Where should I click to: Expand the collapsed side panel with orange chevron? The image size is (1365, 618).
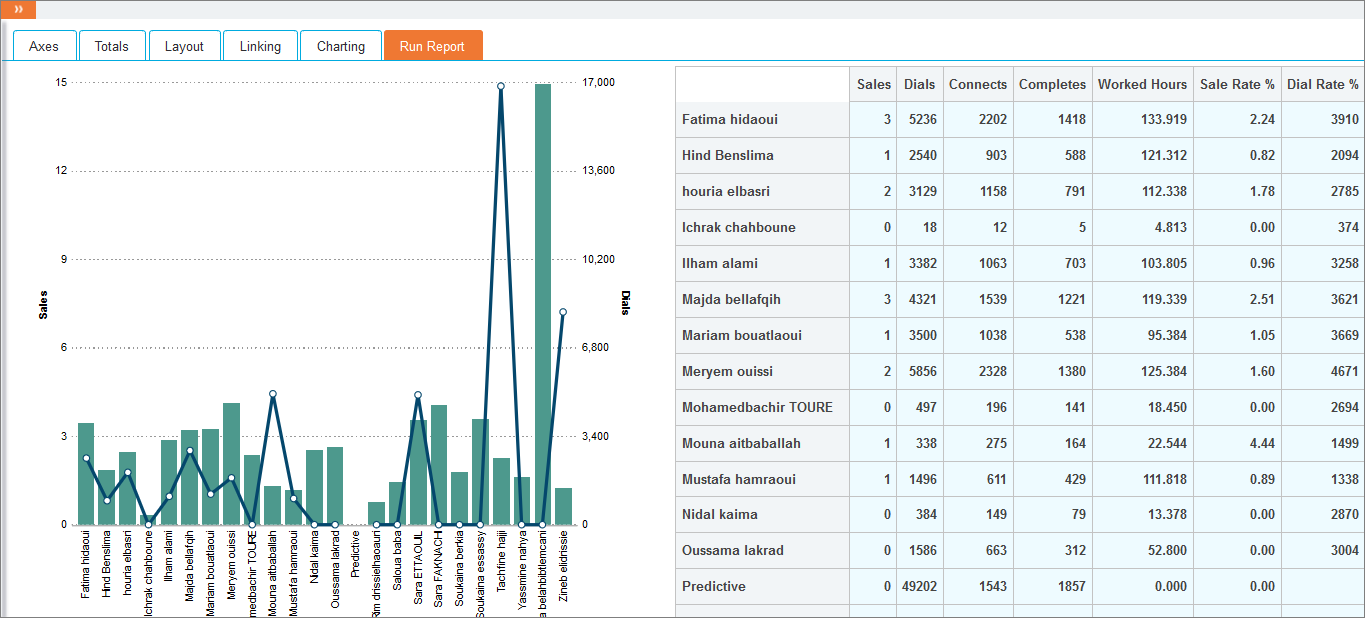click(18, 10)
